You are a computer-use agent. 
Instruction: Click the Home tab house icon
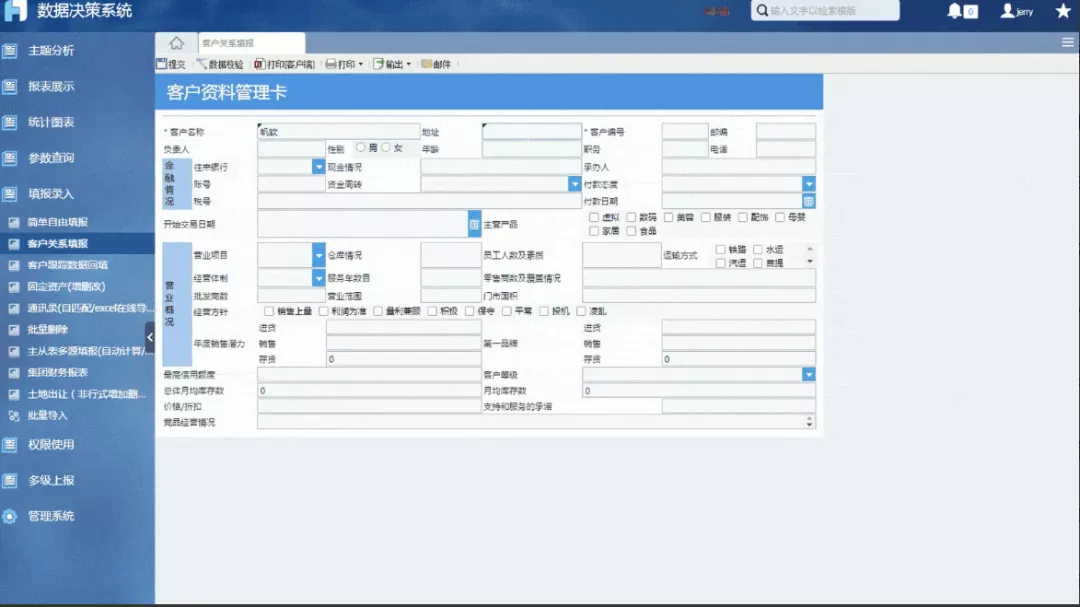click(x=175, y=42)
